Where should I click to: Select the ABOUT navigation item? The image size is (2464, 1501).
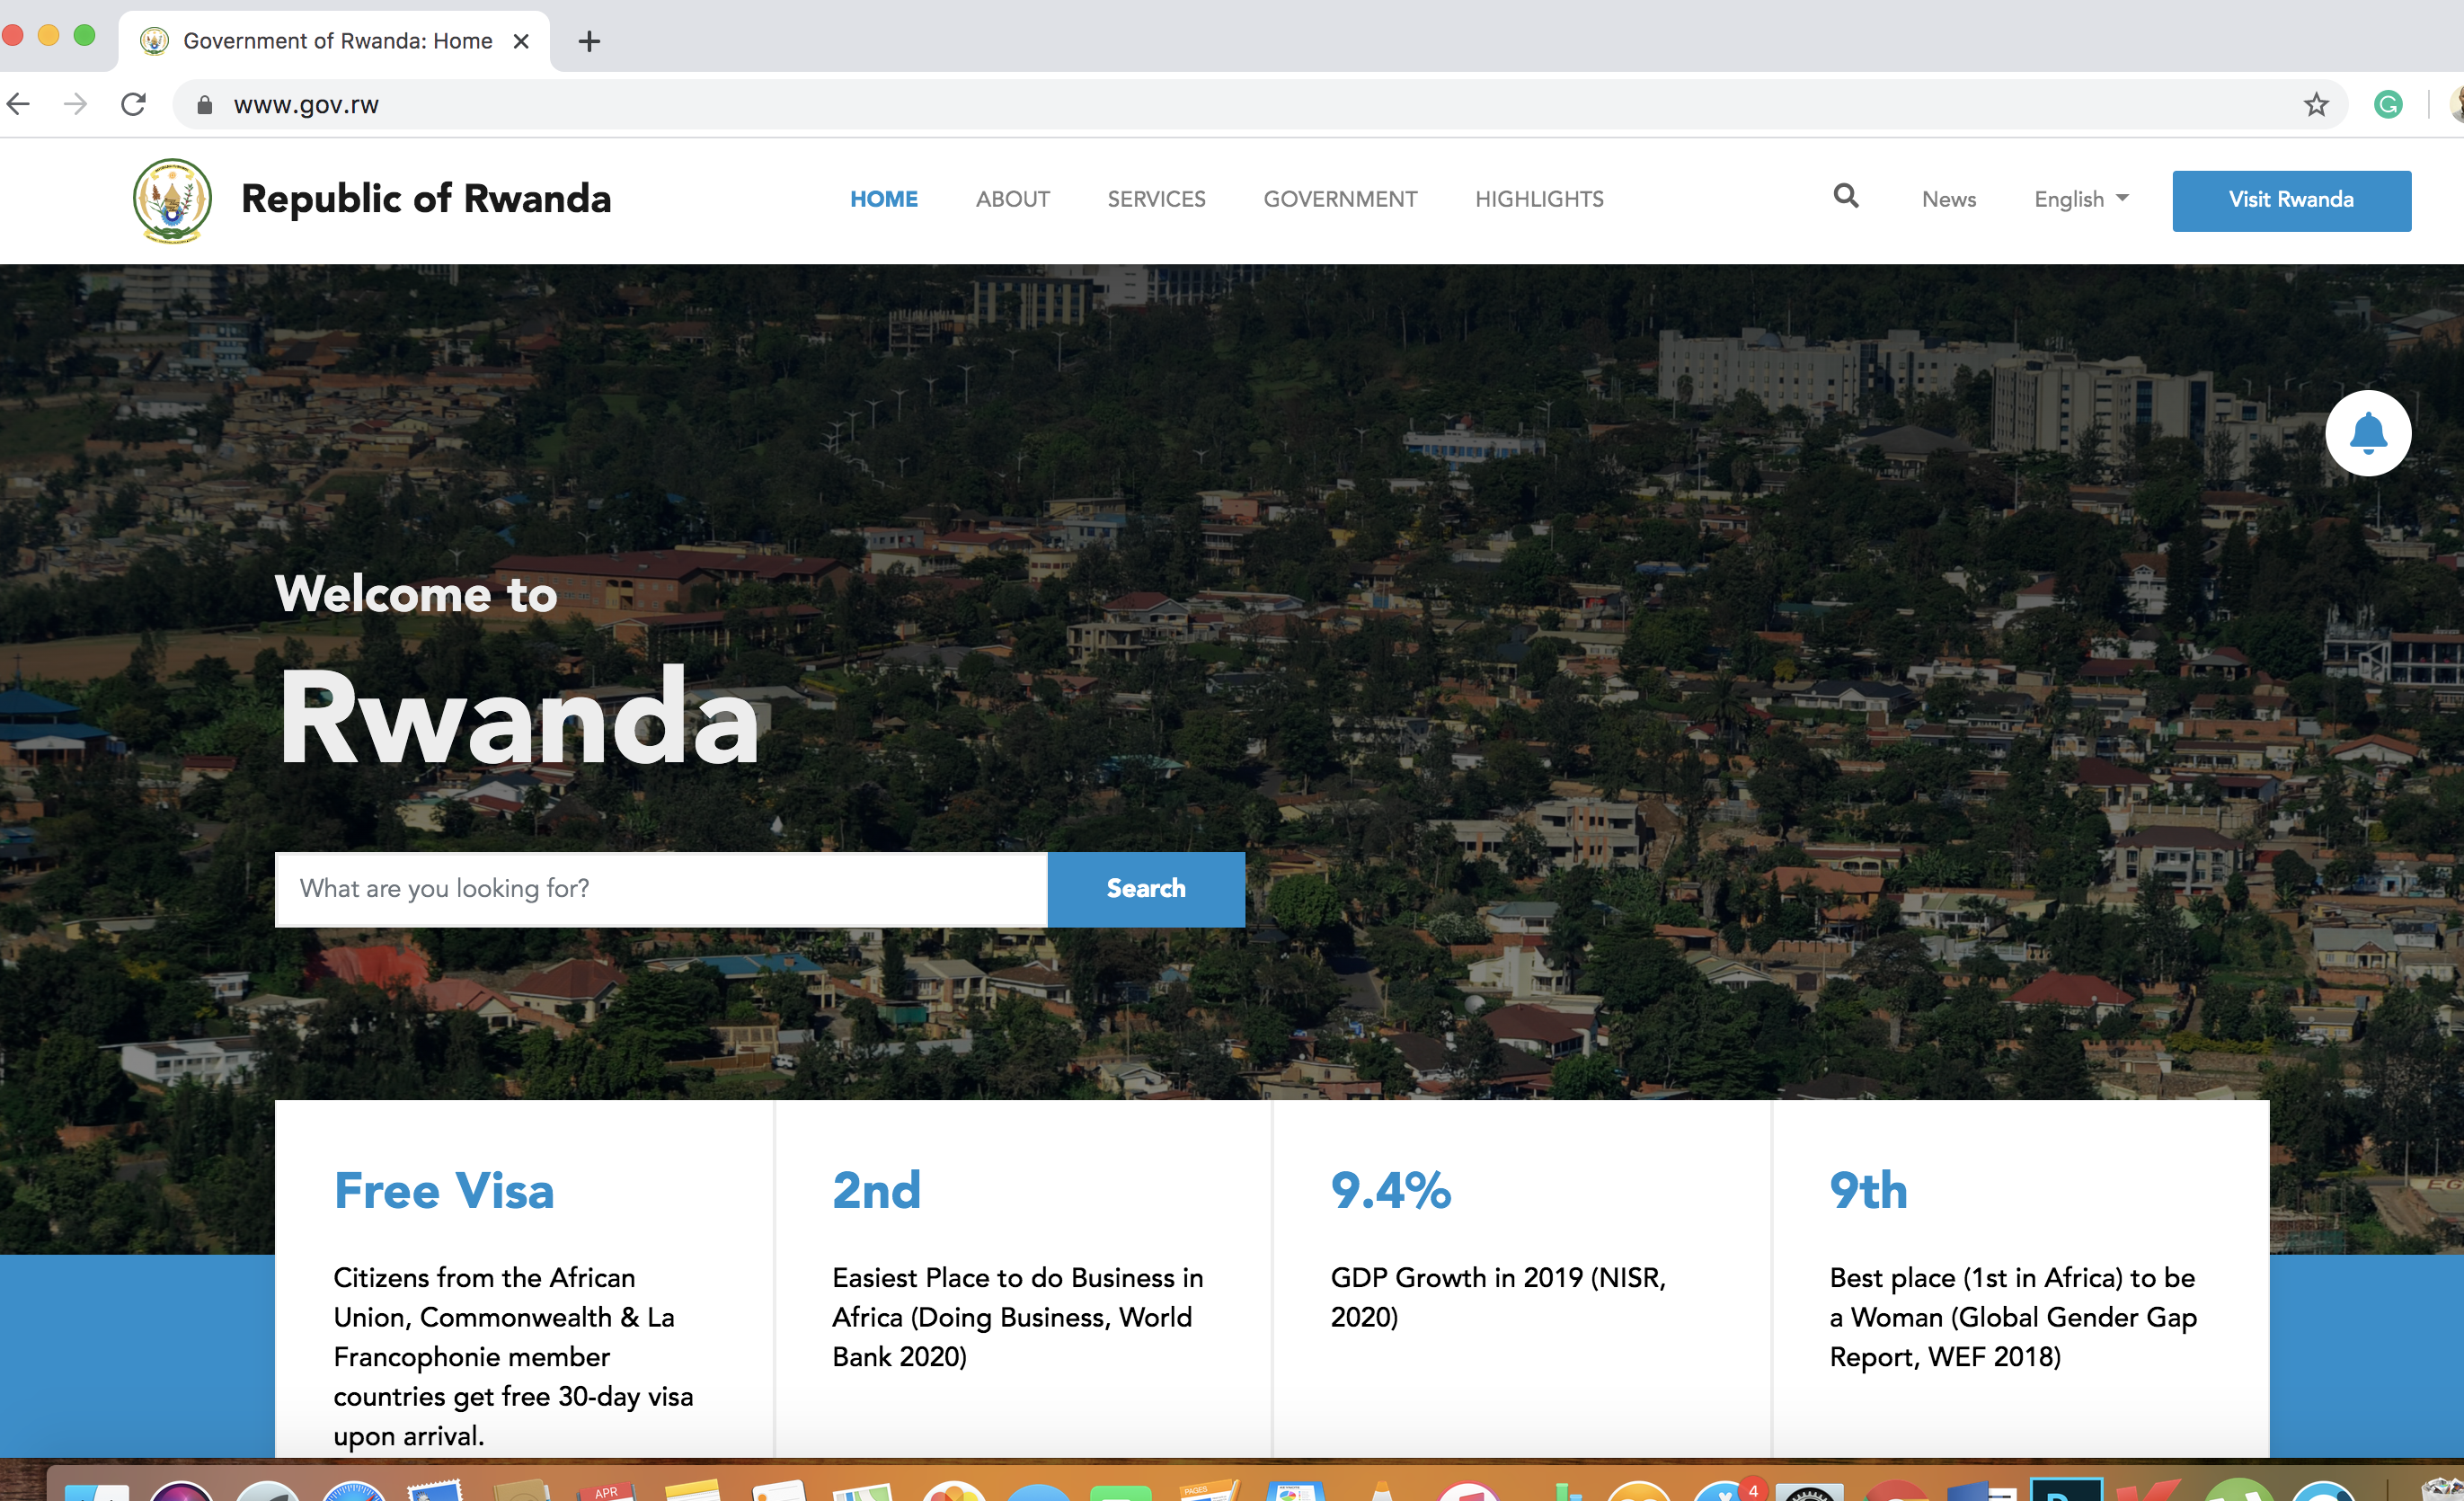point(1012,199)
